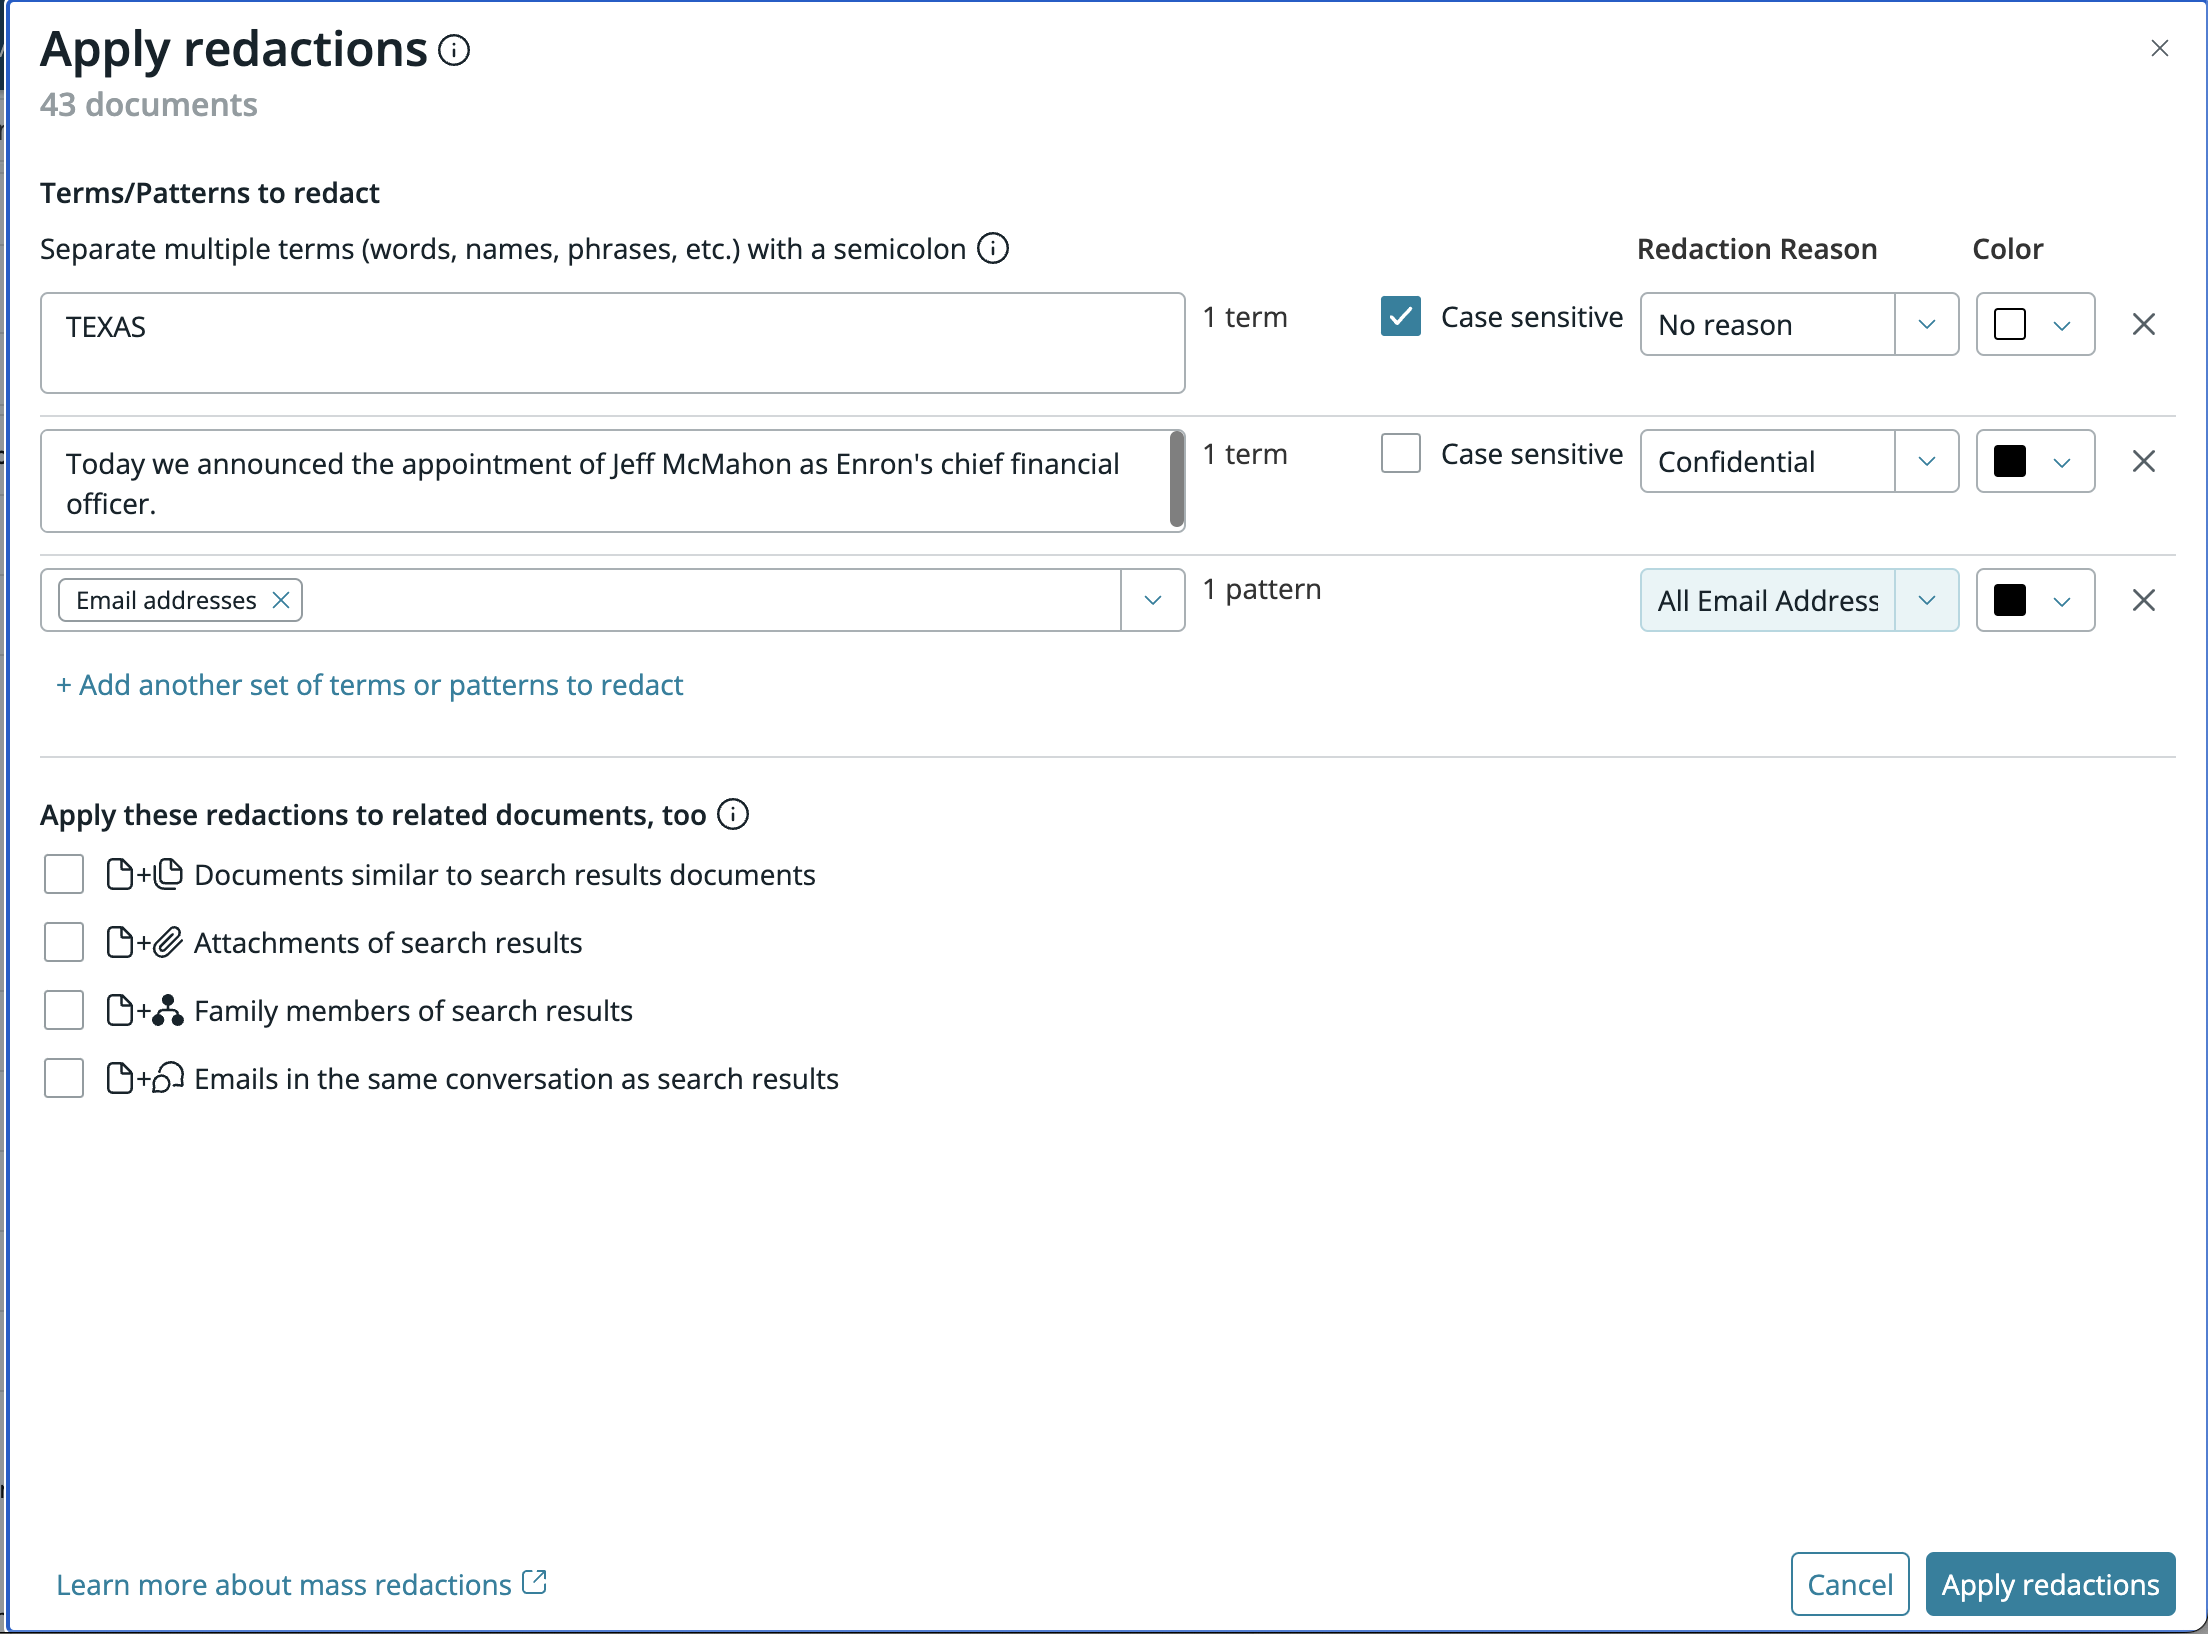Screen dimensions: 2208x1634
Task: Click the Apply redactions button
Action: pyautogui.click(x=2050, y=1584)
